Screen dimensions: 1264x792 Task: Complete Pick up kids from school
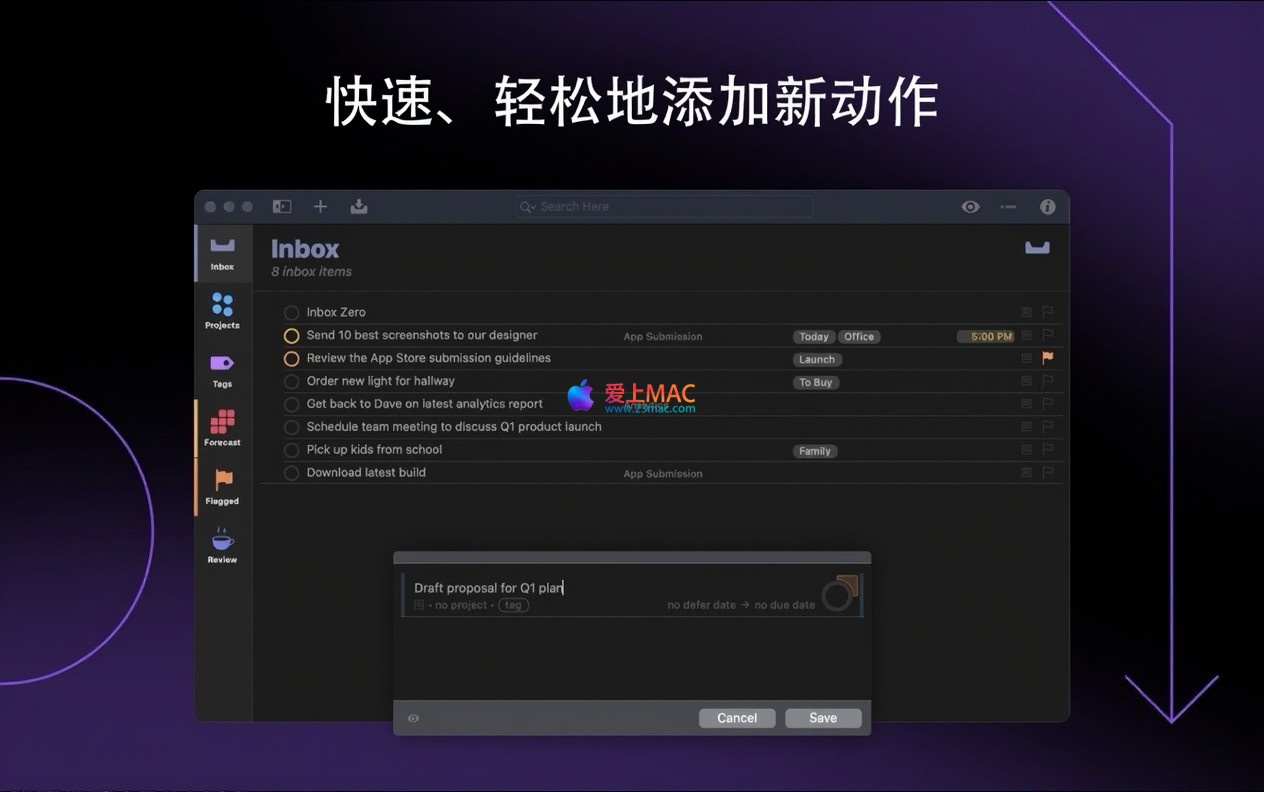[x=291, y=450]
